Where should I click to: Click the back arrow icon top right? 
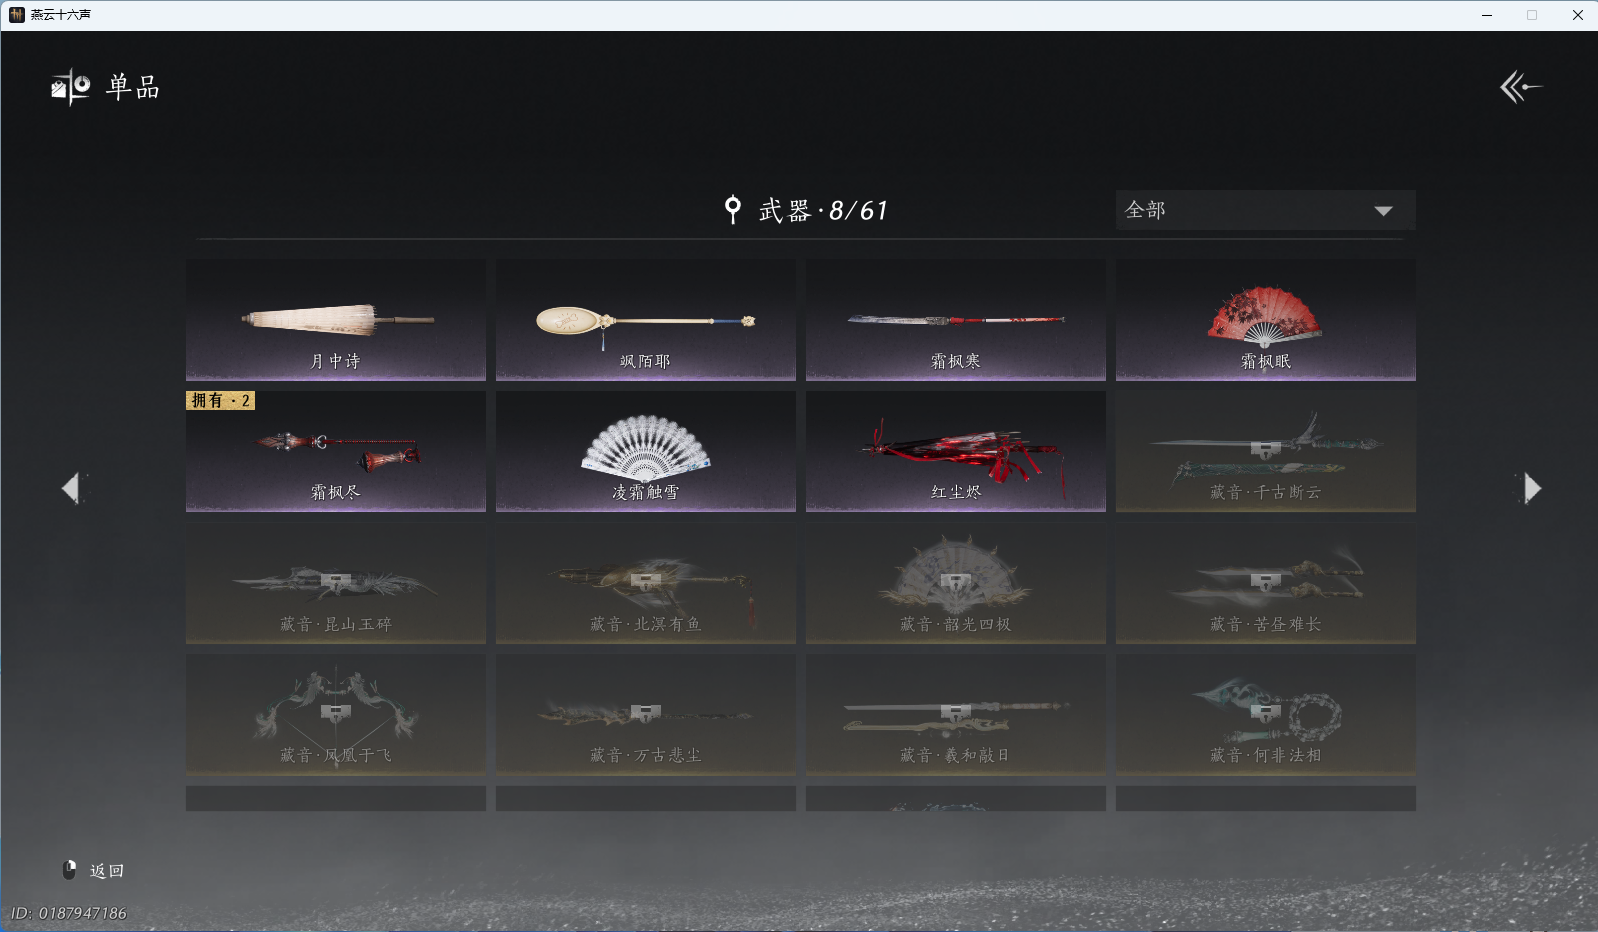coord(1520,87)
